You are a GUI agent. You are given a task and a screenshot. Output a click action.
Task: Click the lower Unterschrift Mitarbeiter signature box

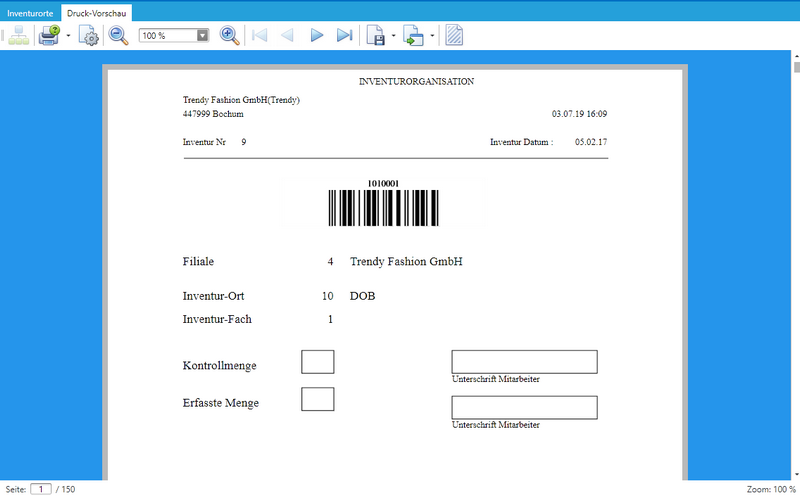(524, 407)
